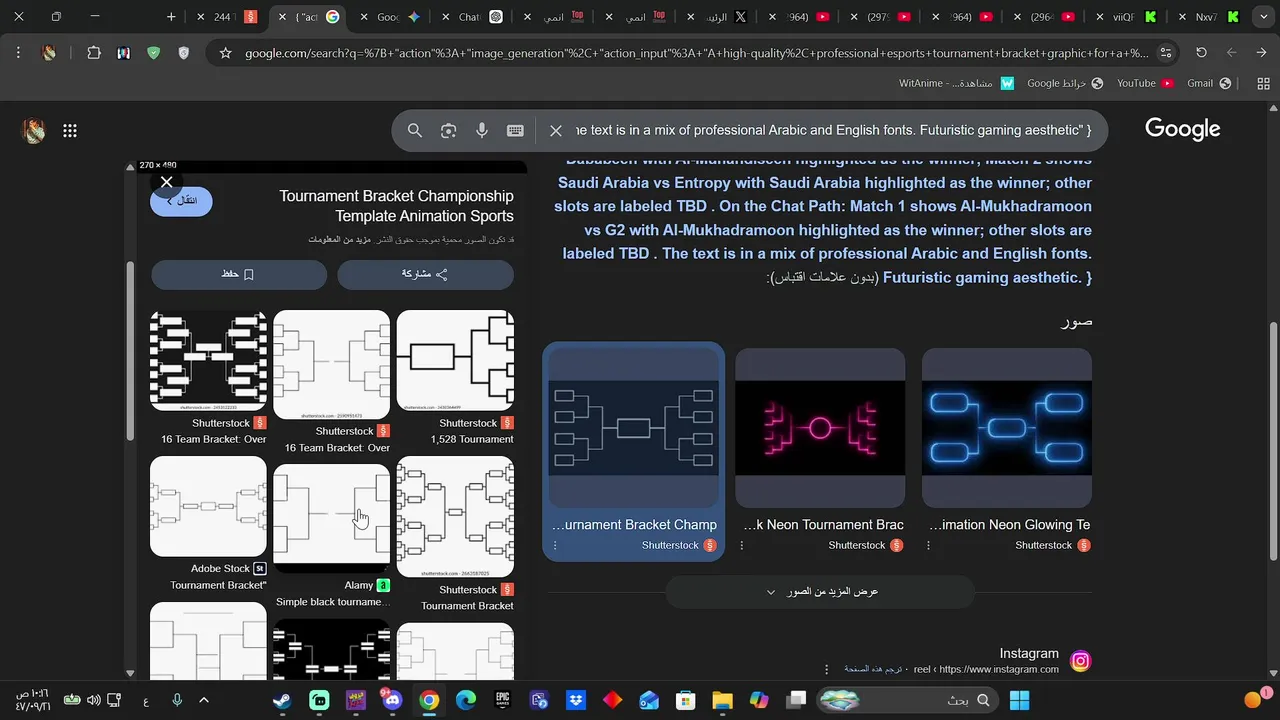Viewport: 1280px width, 720px height.
Task: Open site information icon in address bar
Action: pos(1165,53)
